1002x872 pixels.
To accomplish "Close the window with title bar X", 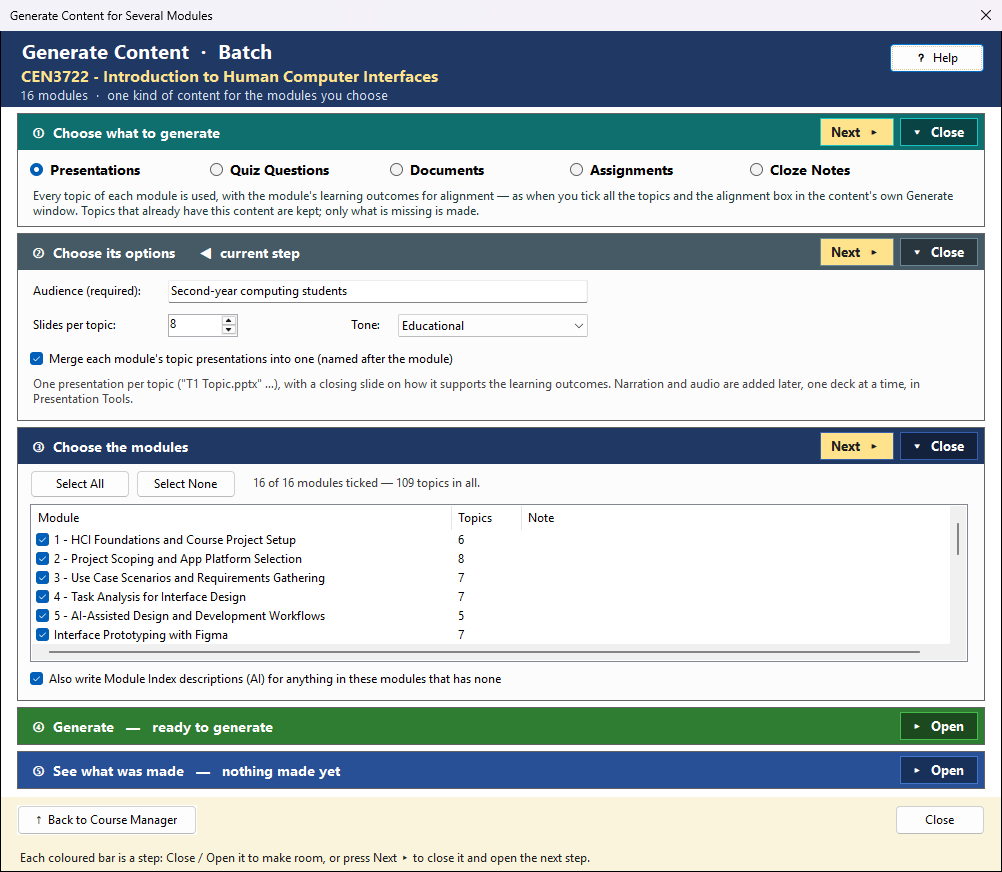I will coord(986,15).
